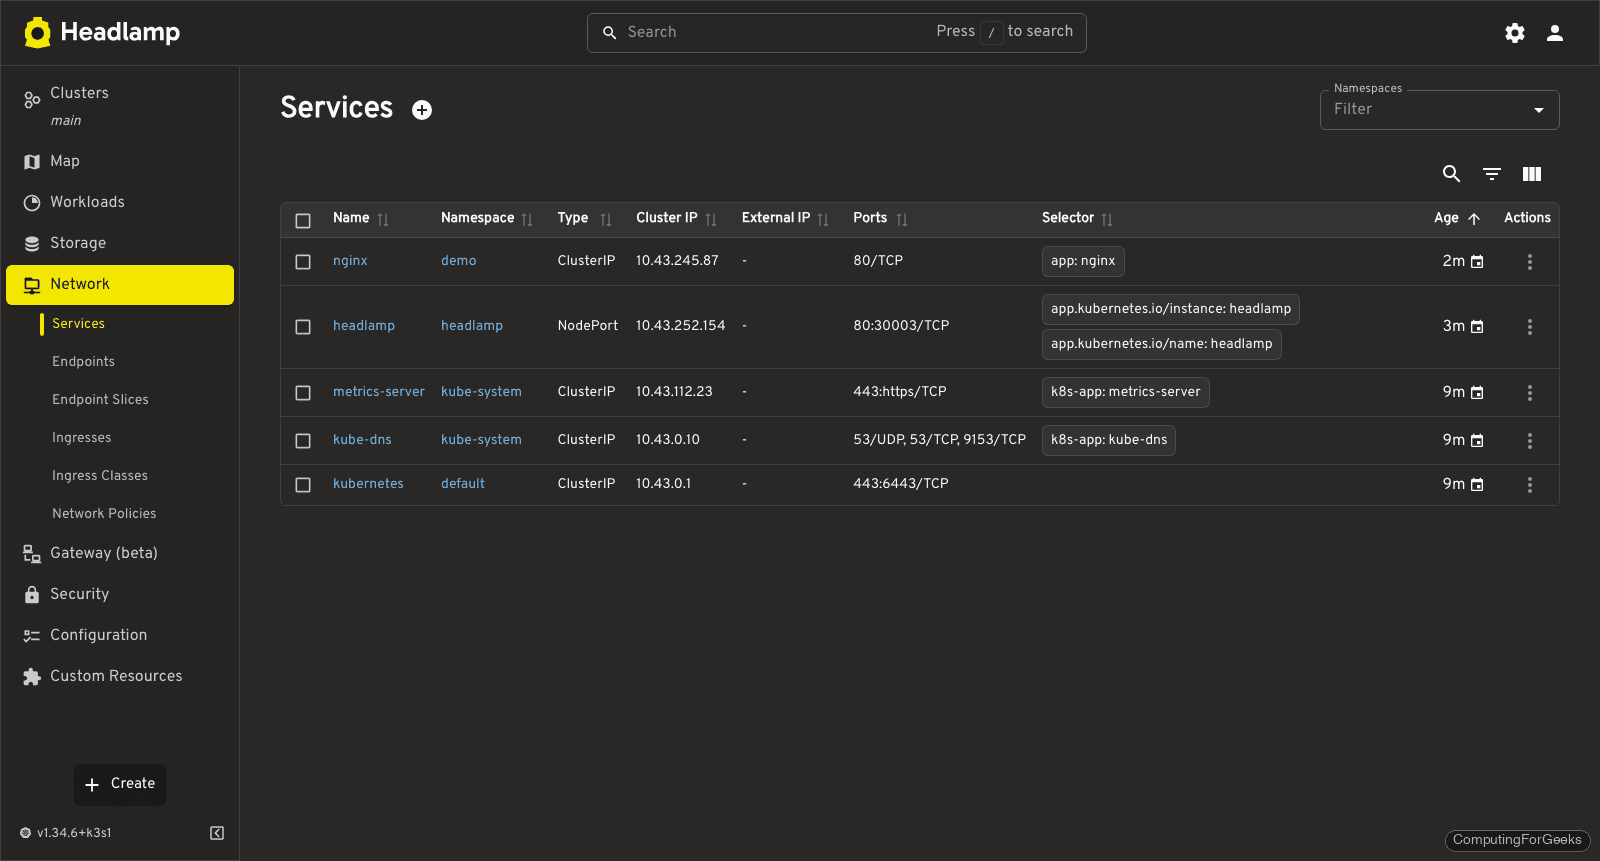Screen dimensions: 1600x861
Task: Sort by Type column arrows
Action: coord(606,219)
